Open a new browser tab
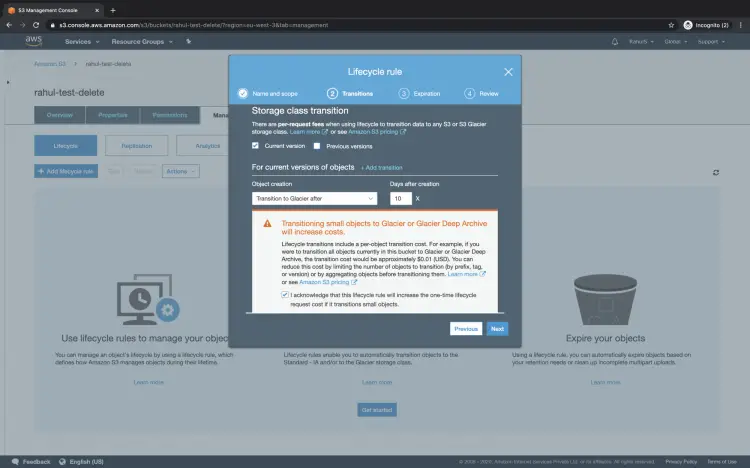Viewport: 750px width, 468px height. [113, 10]
